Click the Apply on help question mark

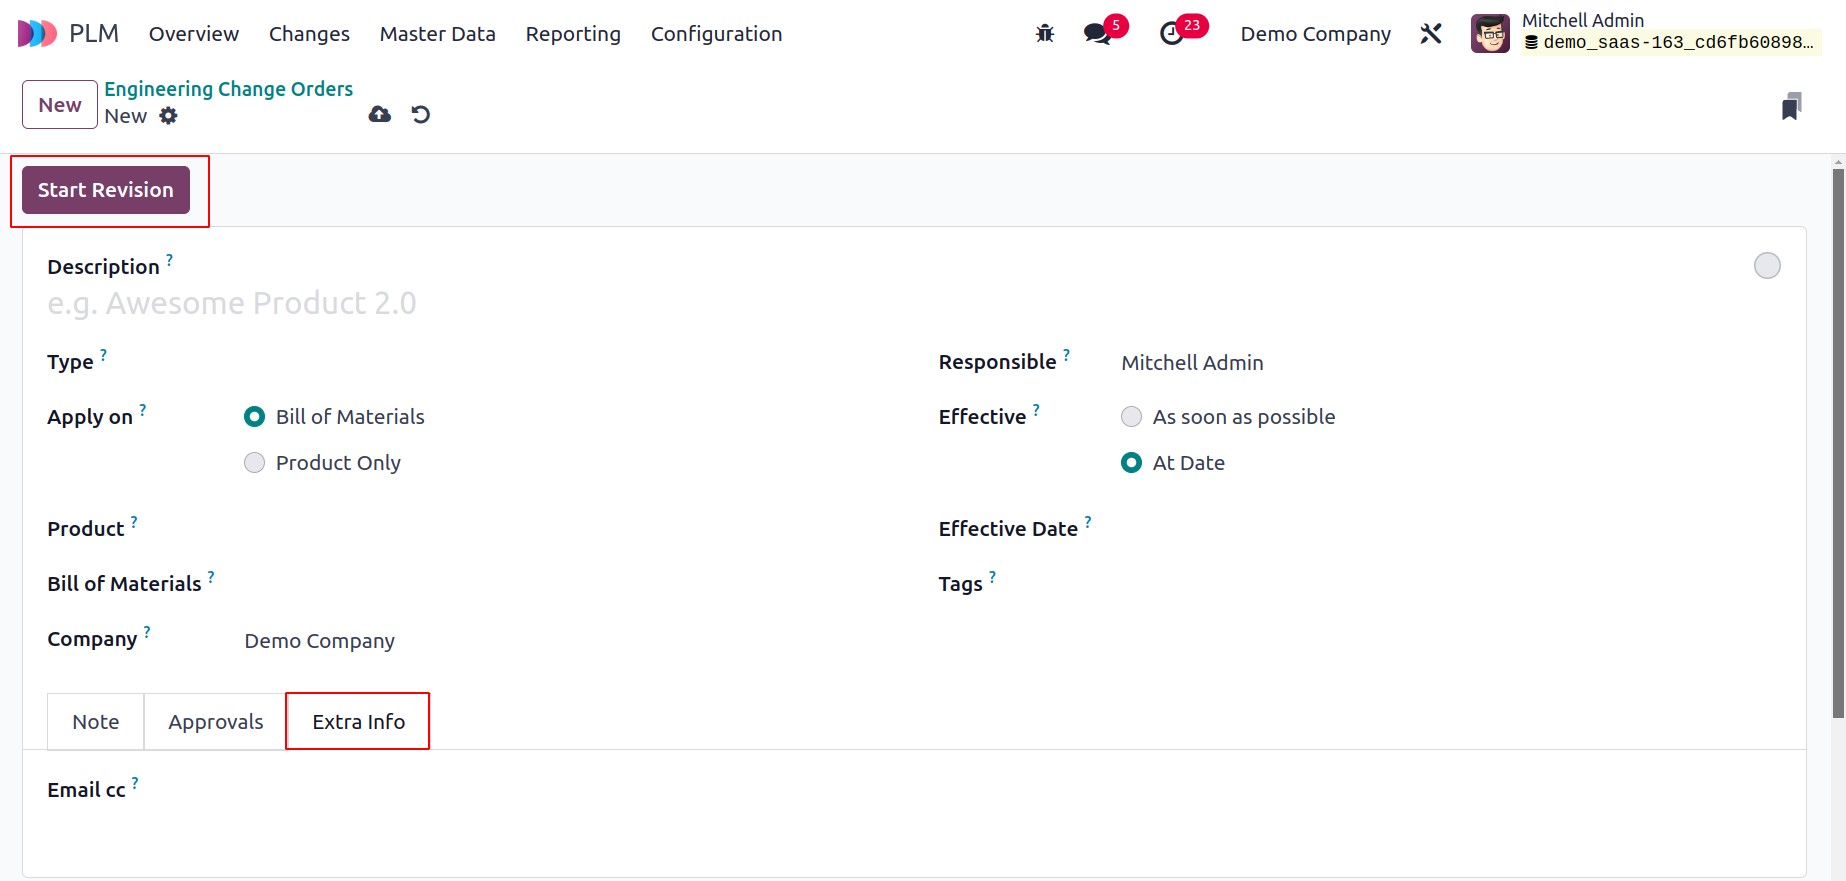pyautogui.click(x=142, y=410)
